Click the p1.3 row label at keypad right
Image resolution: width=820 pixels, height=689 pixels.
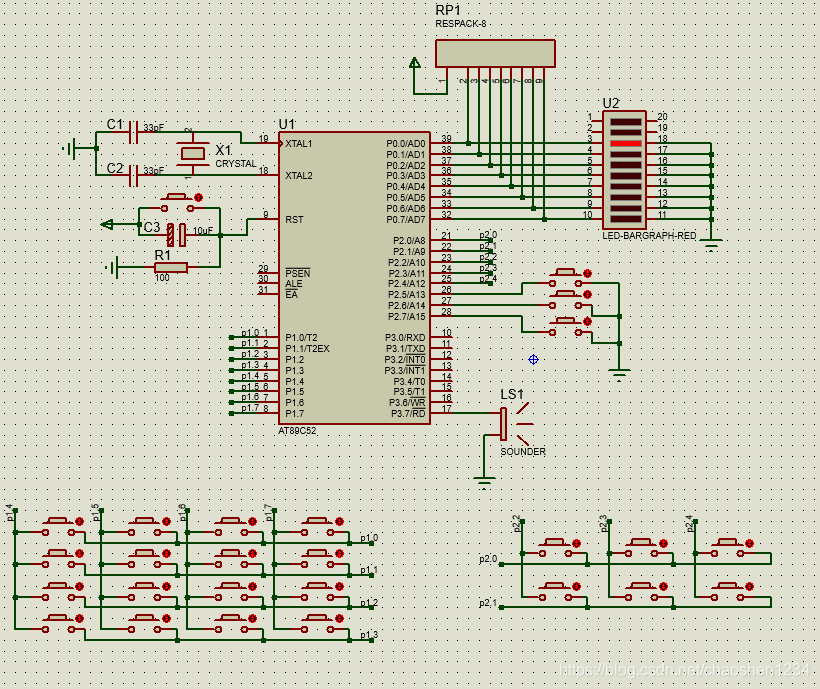[369, 635]
